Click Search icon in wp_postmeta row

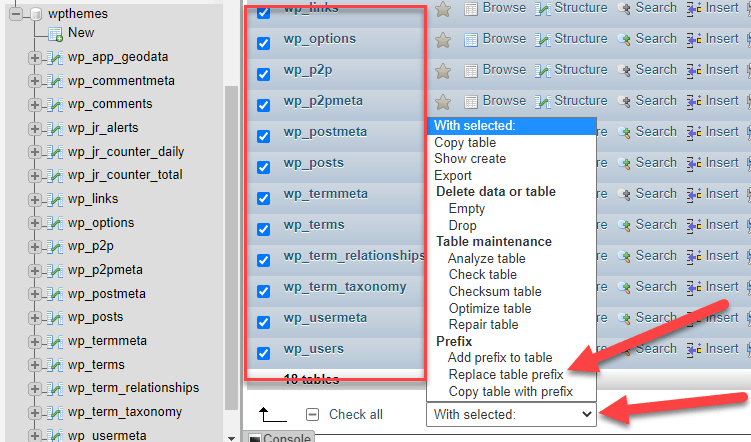pyautogui.click(x=624, y=133)
